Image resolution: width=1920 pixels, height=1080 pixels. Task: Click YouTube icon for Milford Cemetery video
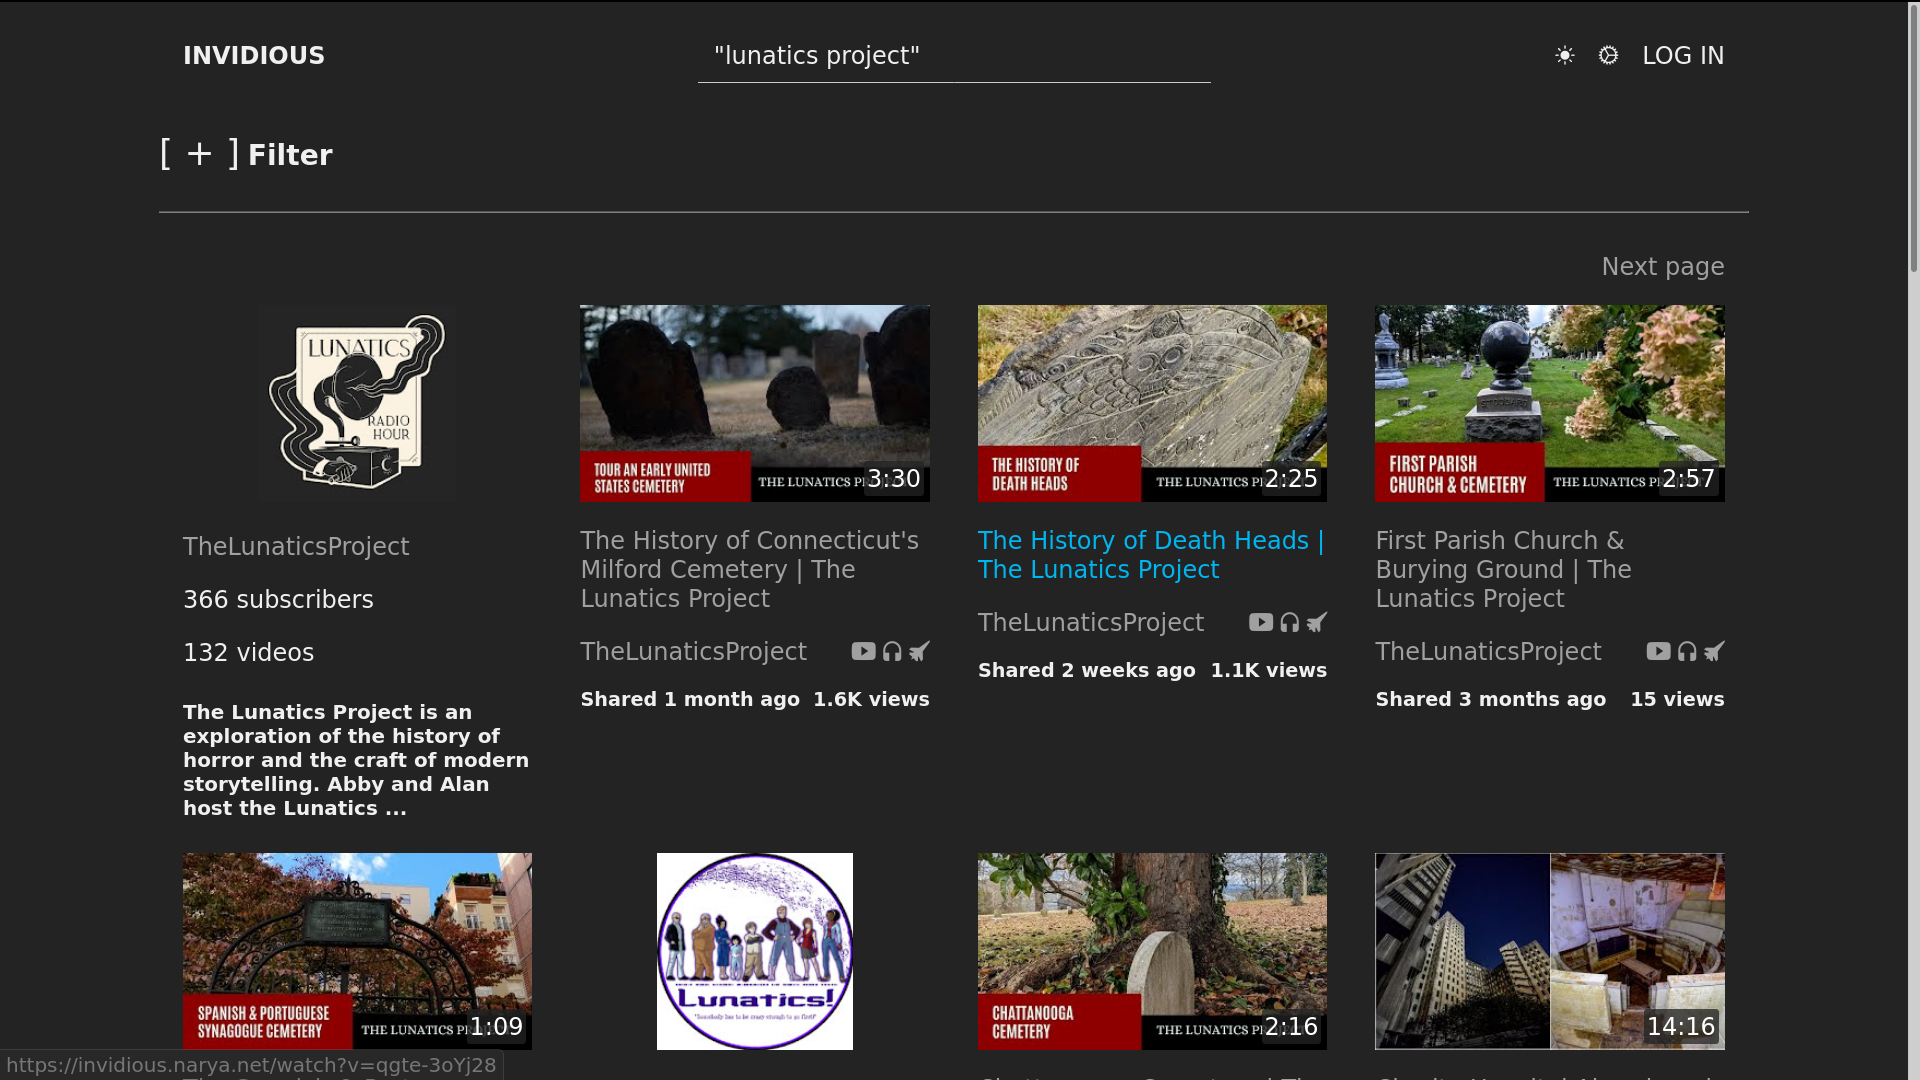tap(863, 652)
